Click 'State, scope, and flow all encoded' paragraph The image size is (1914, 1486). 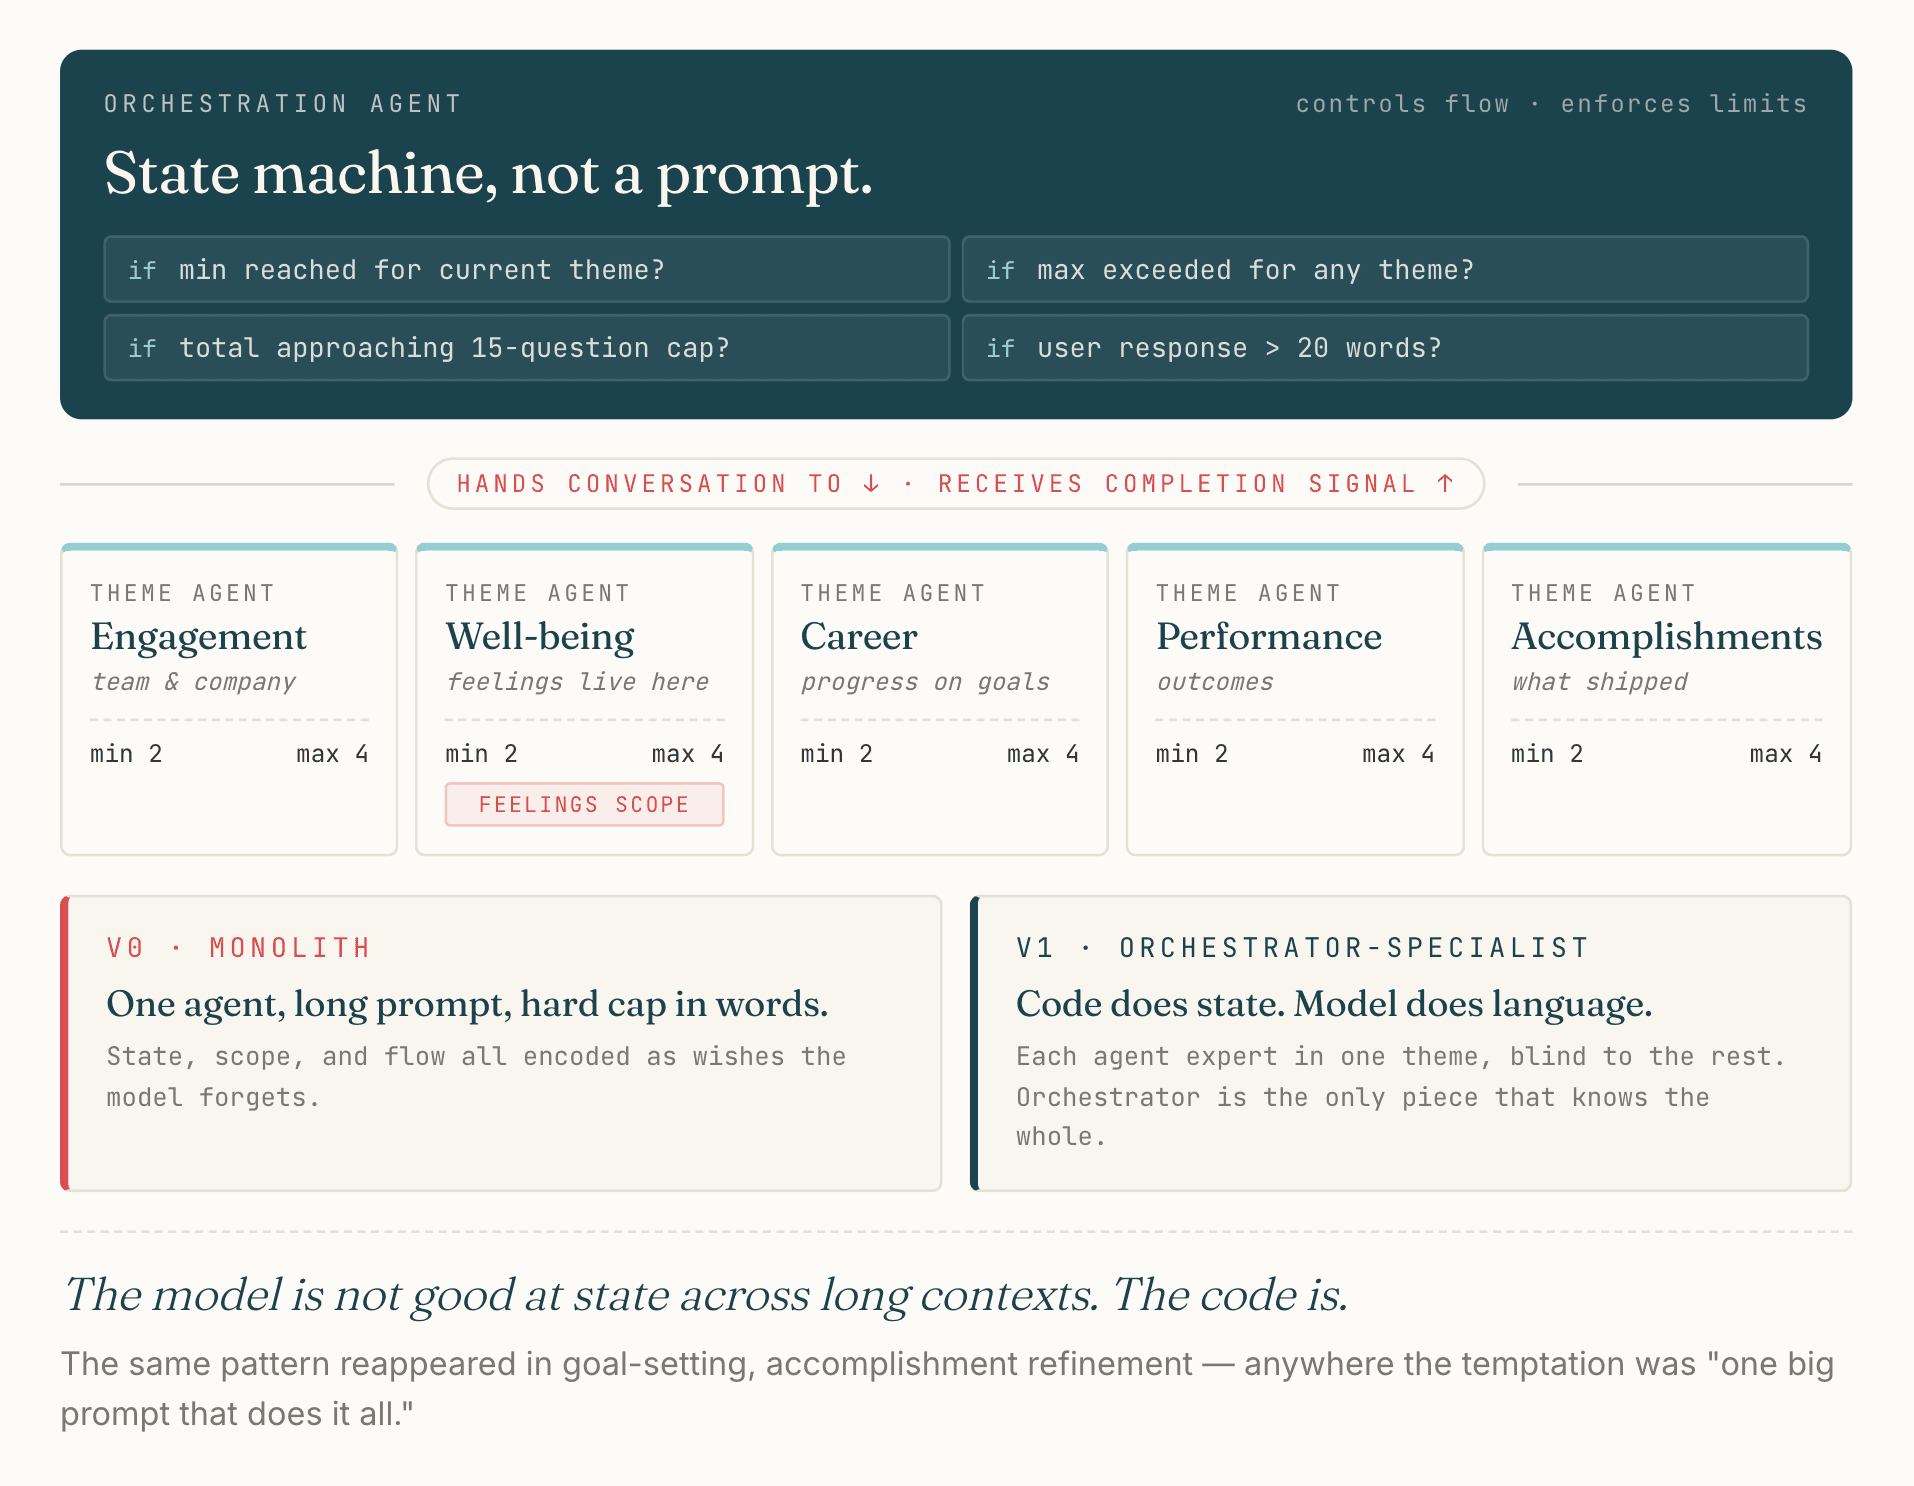[476, 1077]
